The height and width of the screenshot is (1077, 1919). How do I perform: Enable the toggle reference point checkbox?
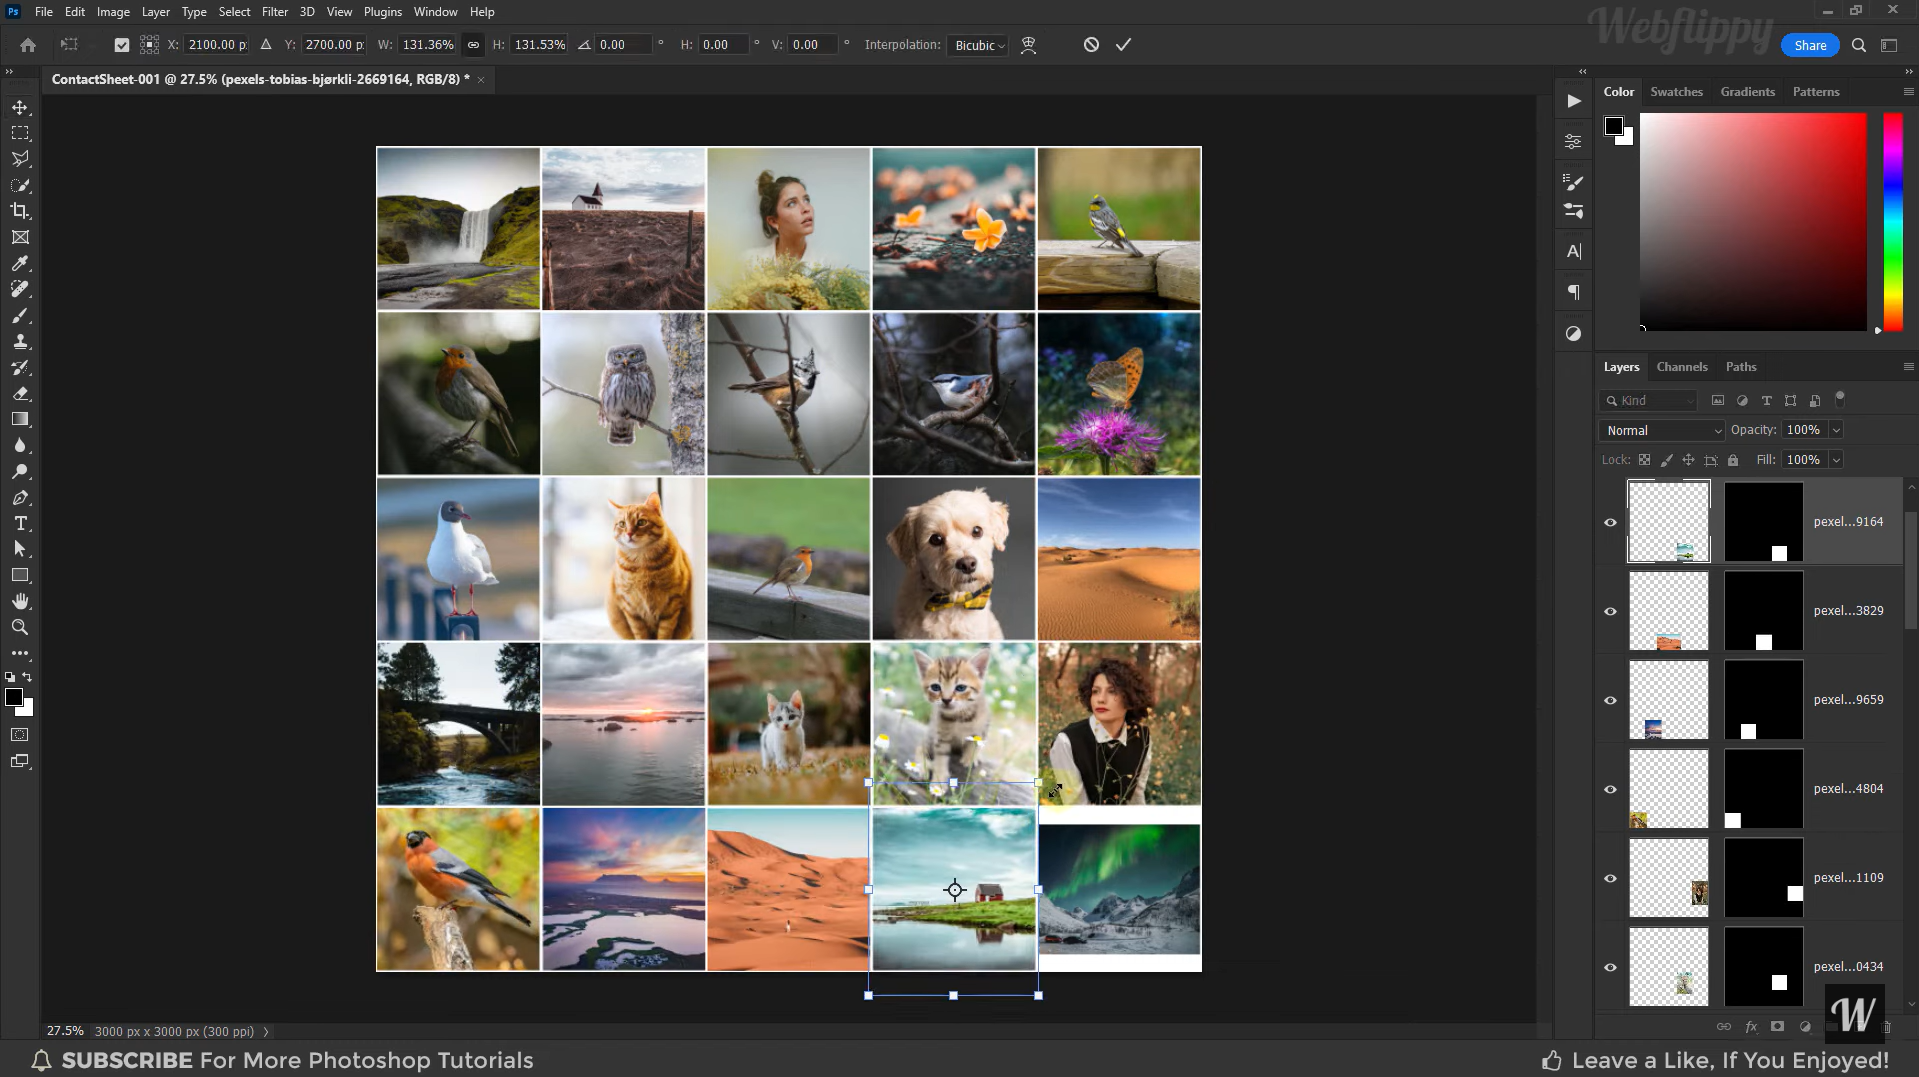pos(122,45)
